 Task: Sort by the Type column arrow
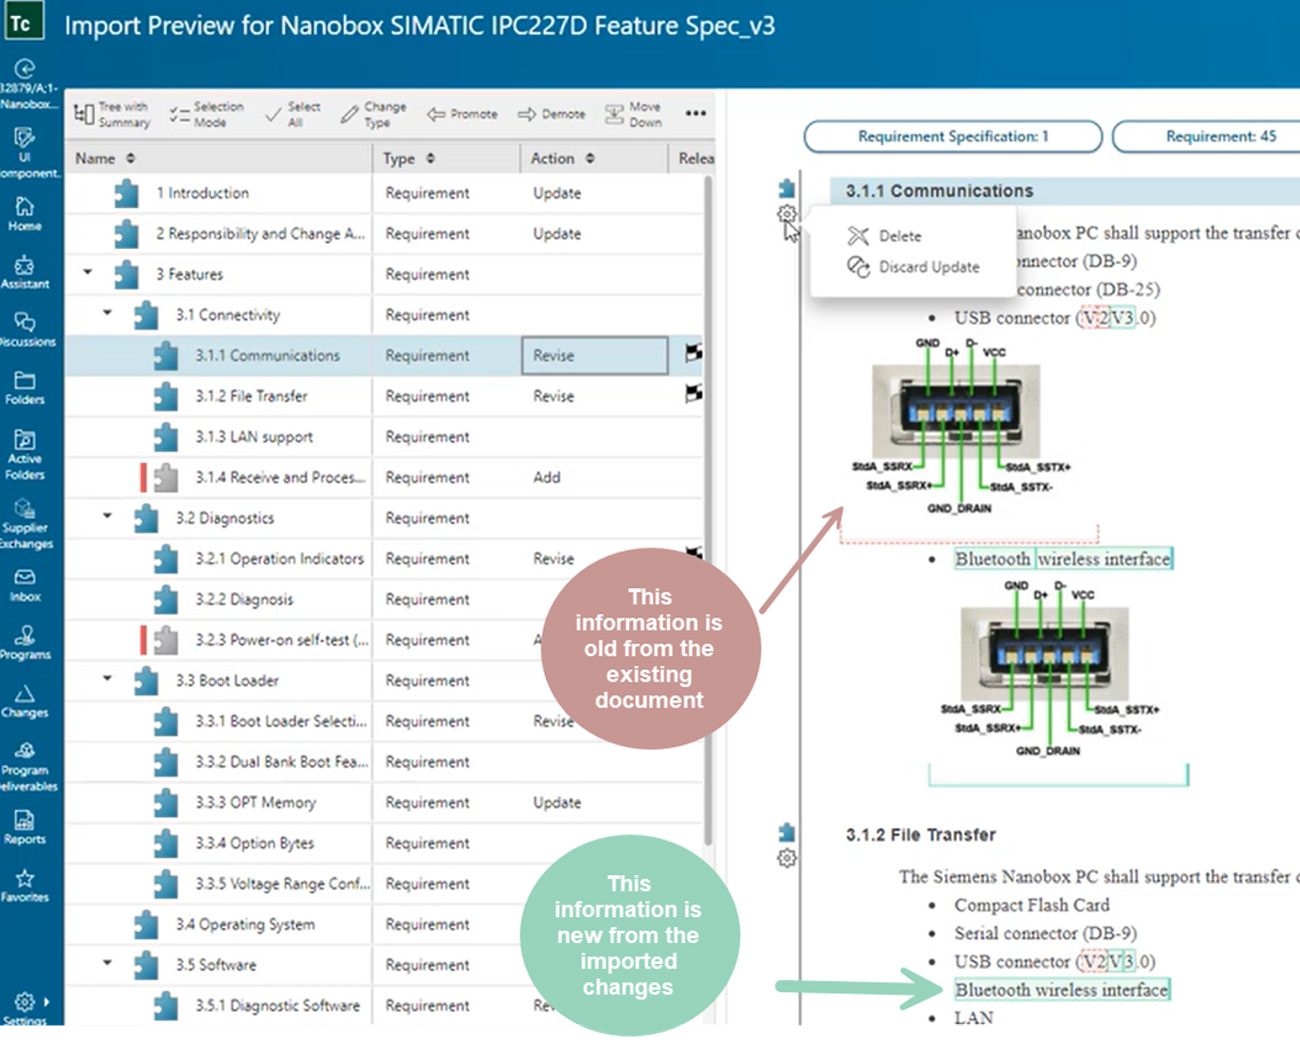[431, 158]
